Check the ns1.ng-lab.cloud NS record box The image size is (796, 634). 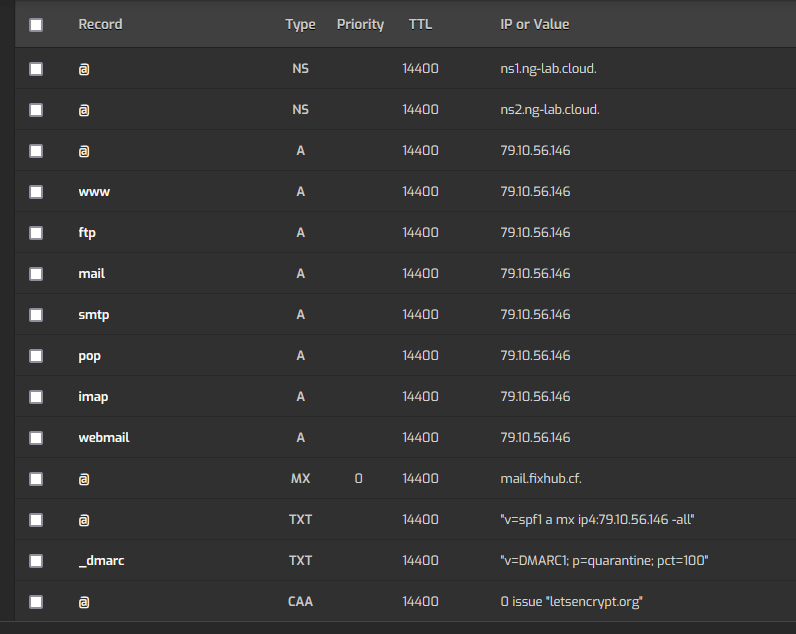36,69
